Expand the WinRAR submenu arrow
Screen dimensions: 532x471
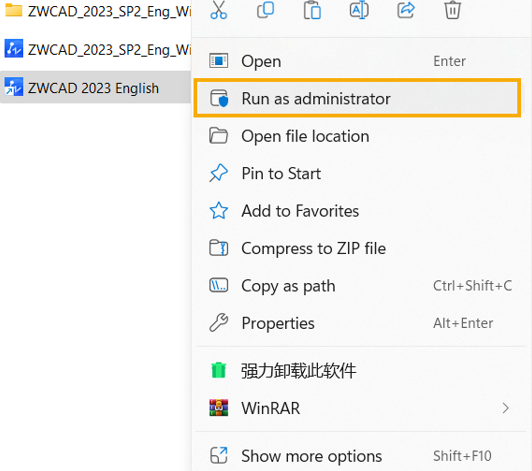506,408
